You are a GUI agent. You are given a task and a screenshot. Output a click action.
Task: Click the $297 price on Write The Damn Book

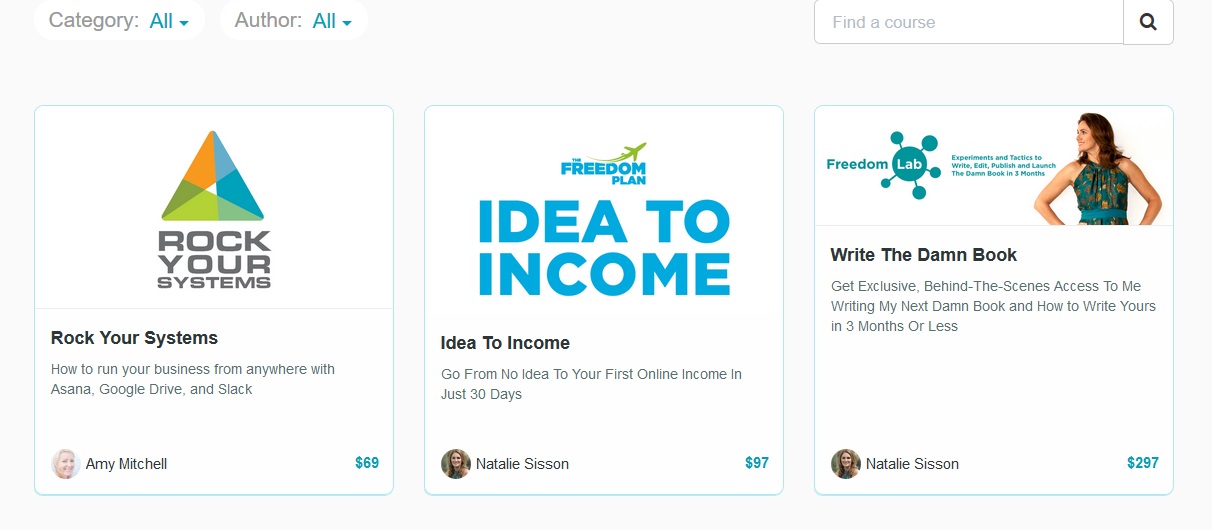point(1143,463)
